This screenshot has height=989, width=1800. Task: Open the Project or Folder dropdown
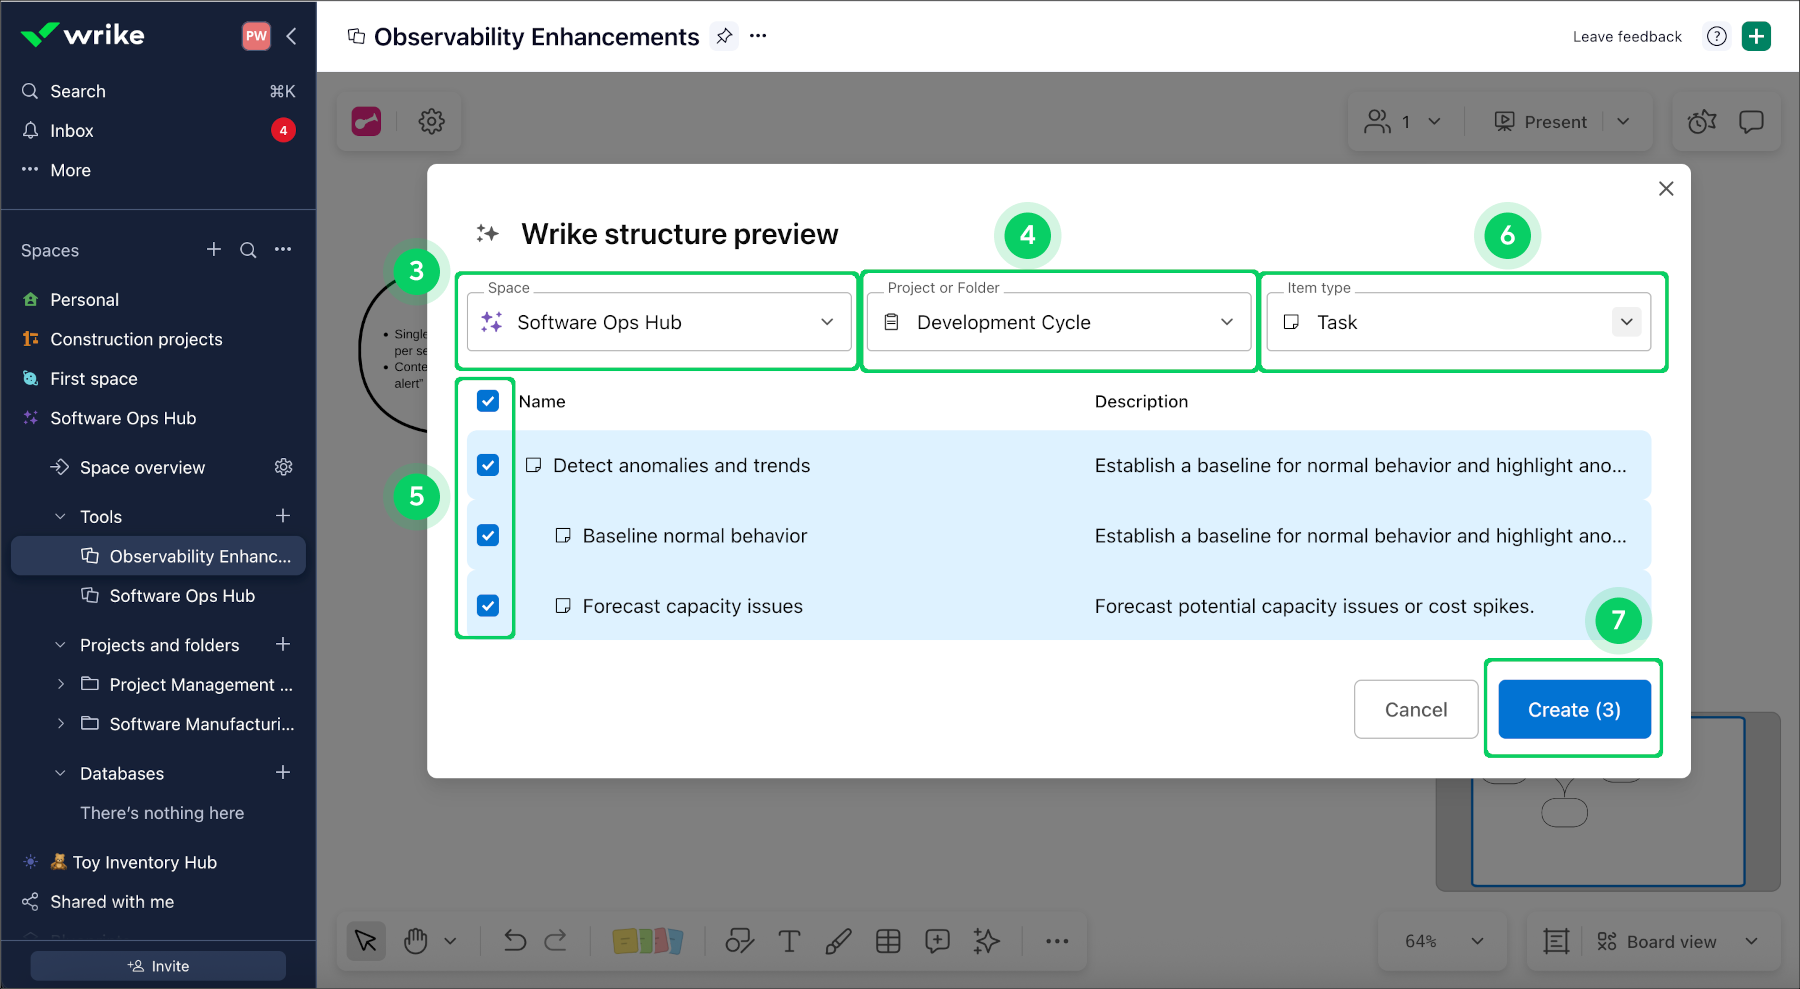(1058, 322)
